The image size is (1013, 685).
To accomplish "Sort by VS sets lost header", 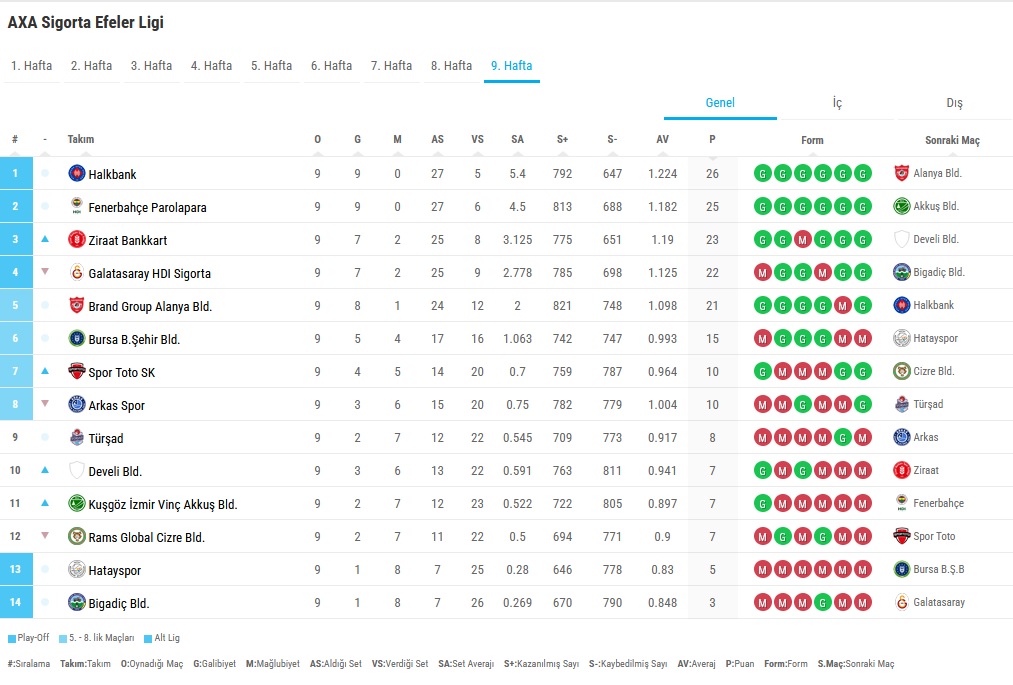I will 477,140.
